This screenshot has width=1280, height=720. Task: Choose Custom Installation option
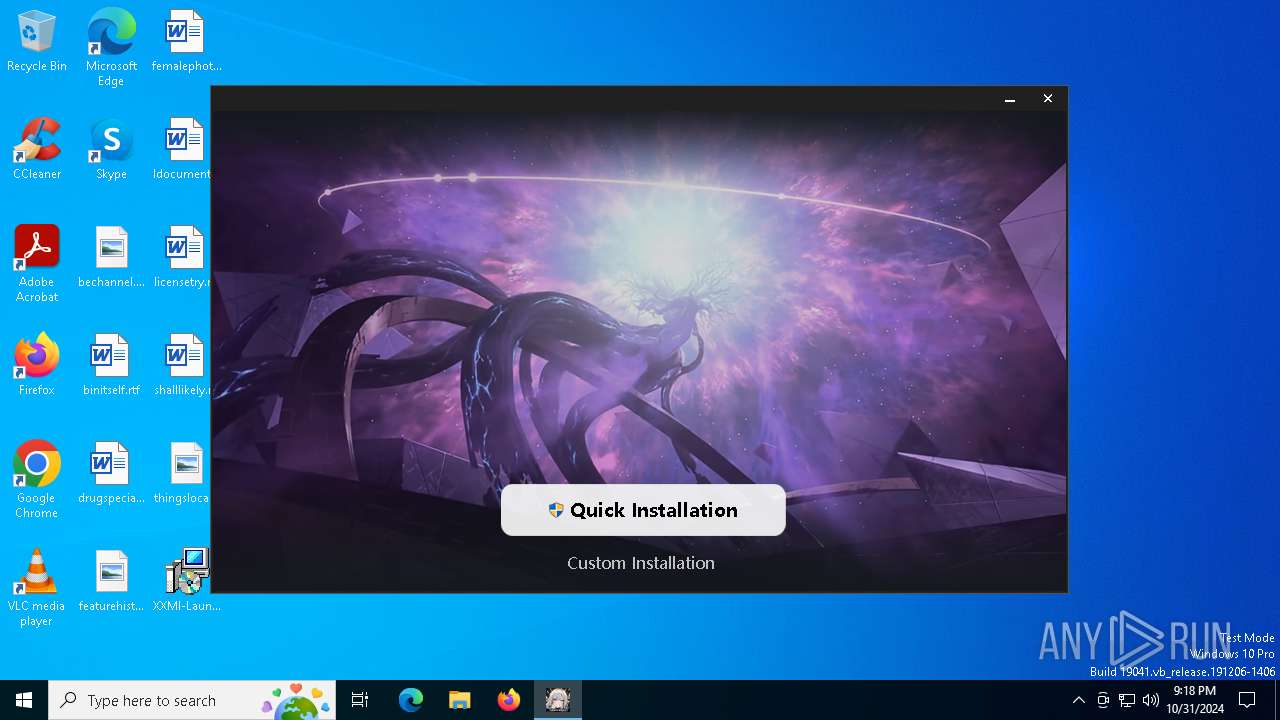641,563
